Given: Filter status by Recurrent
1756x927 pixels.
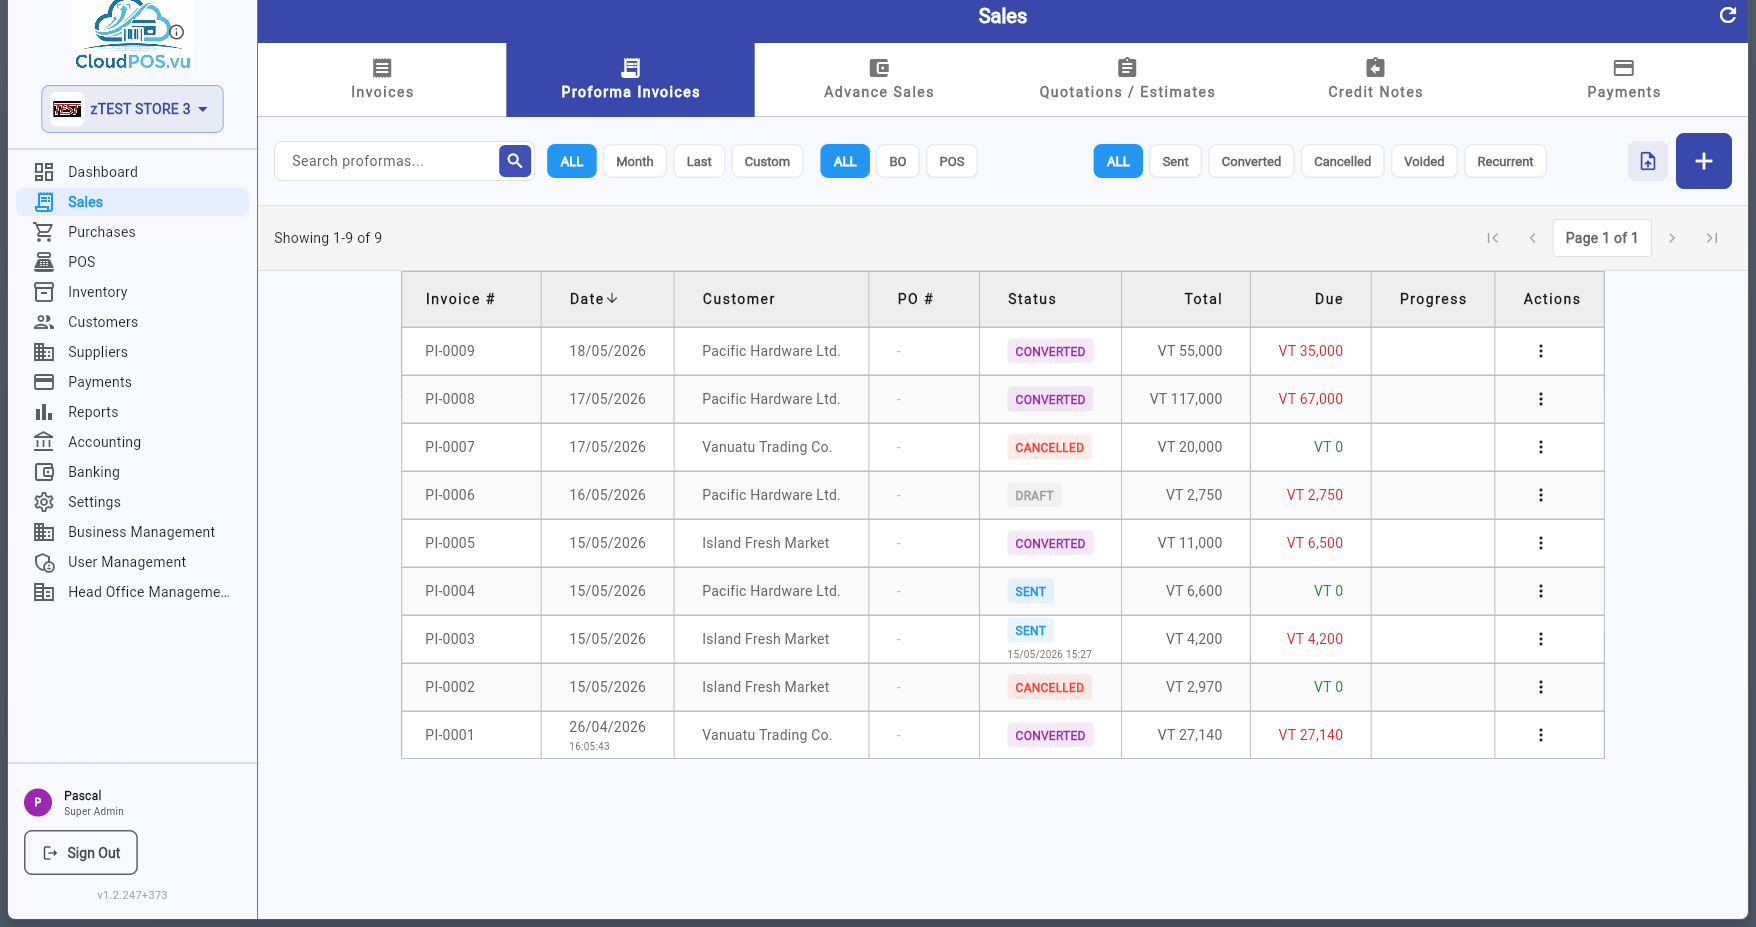Looking at the screenshot, I should tap(1505, 161).
